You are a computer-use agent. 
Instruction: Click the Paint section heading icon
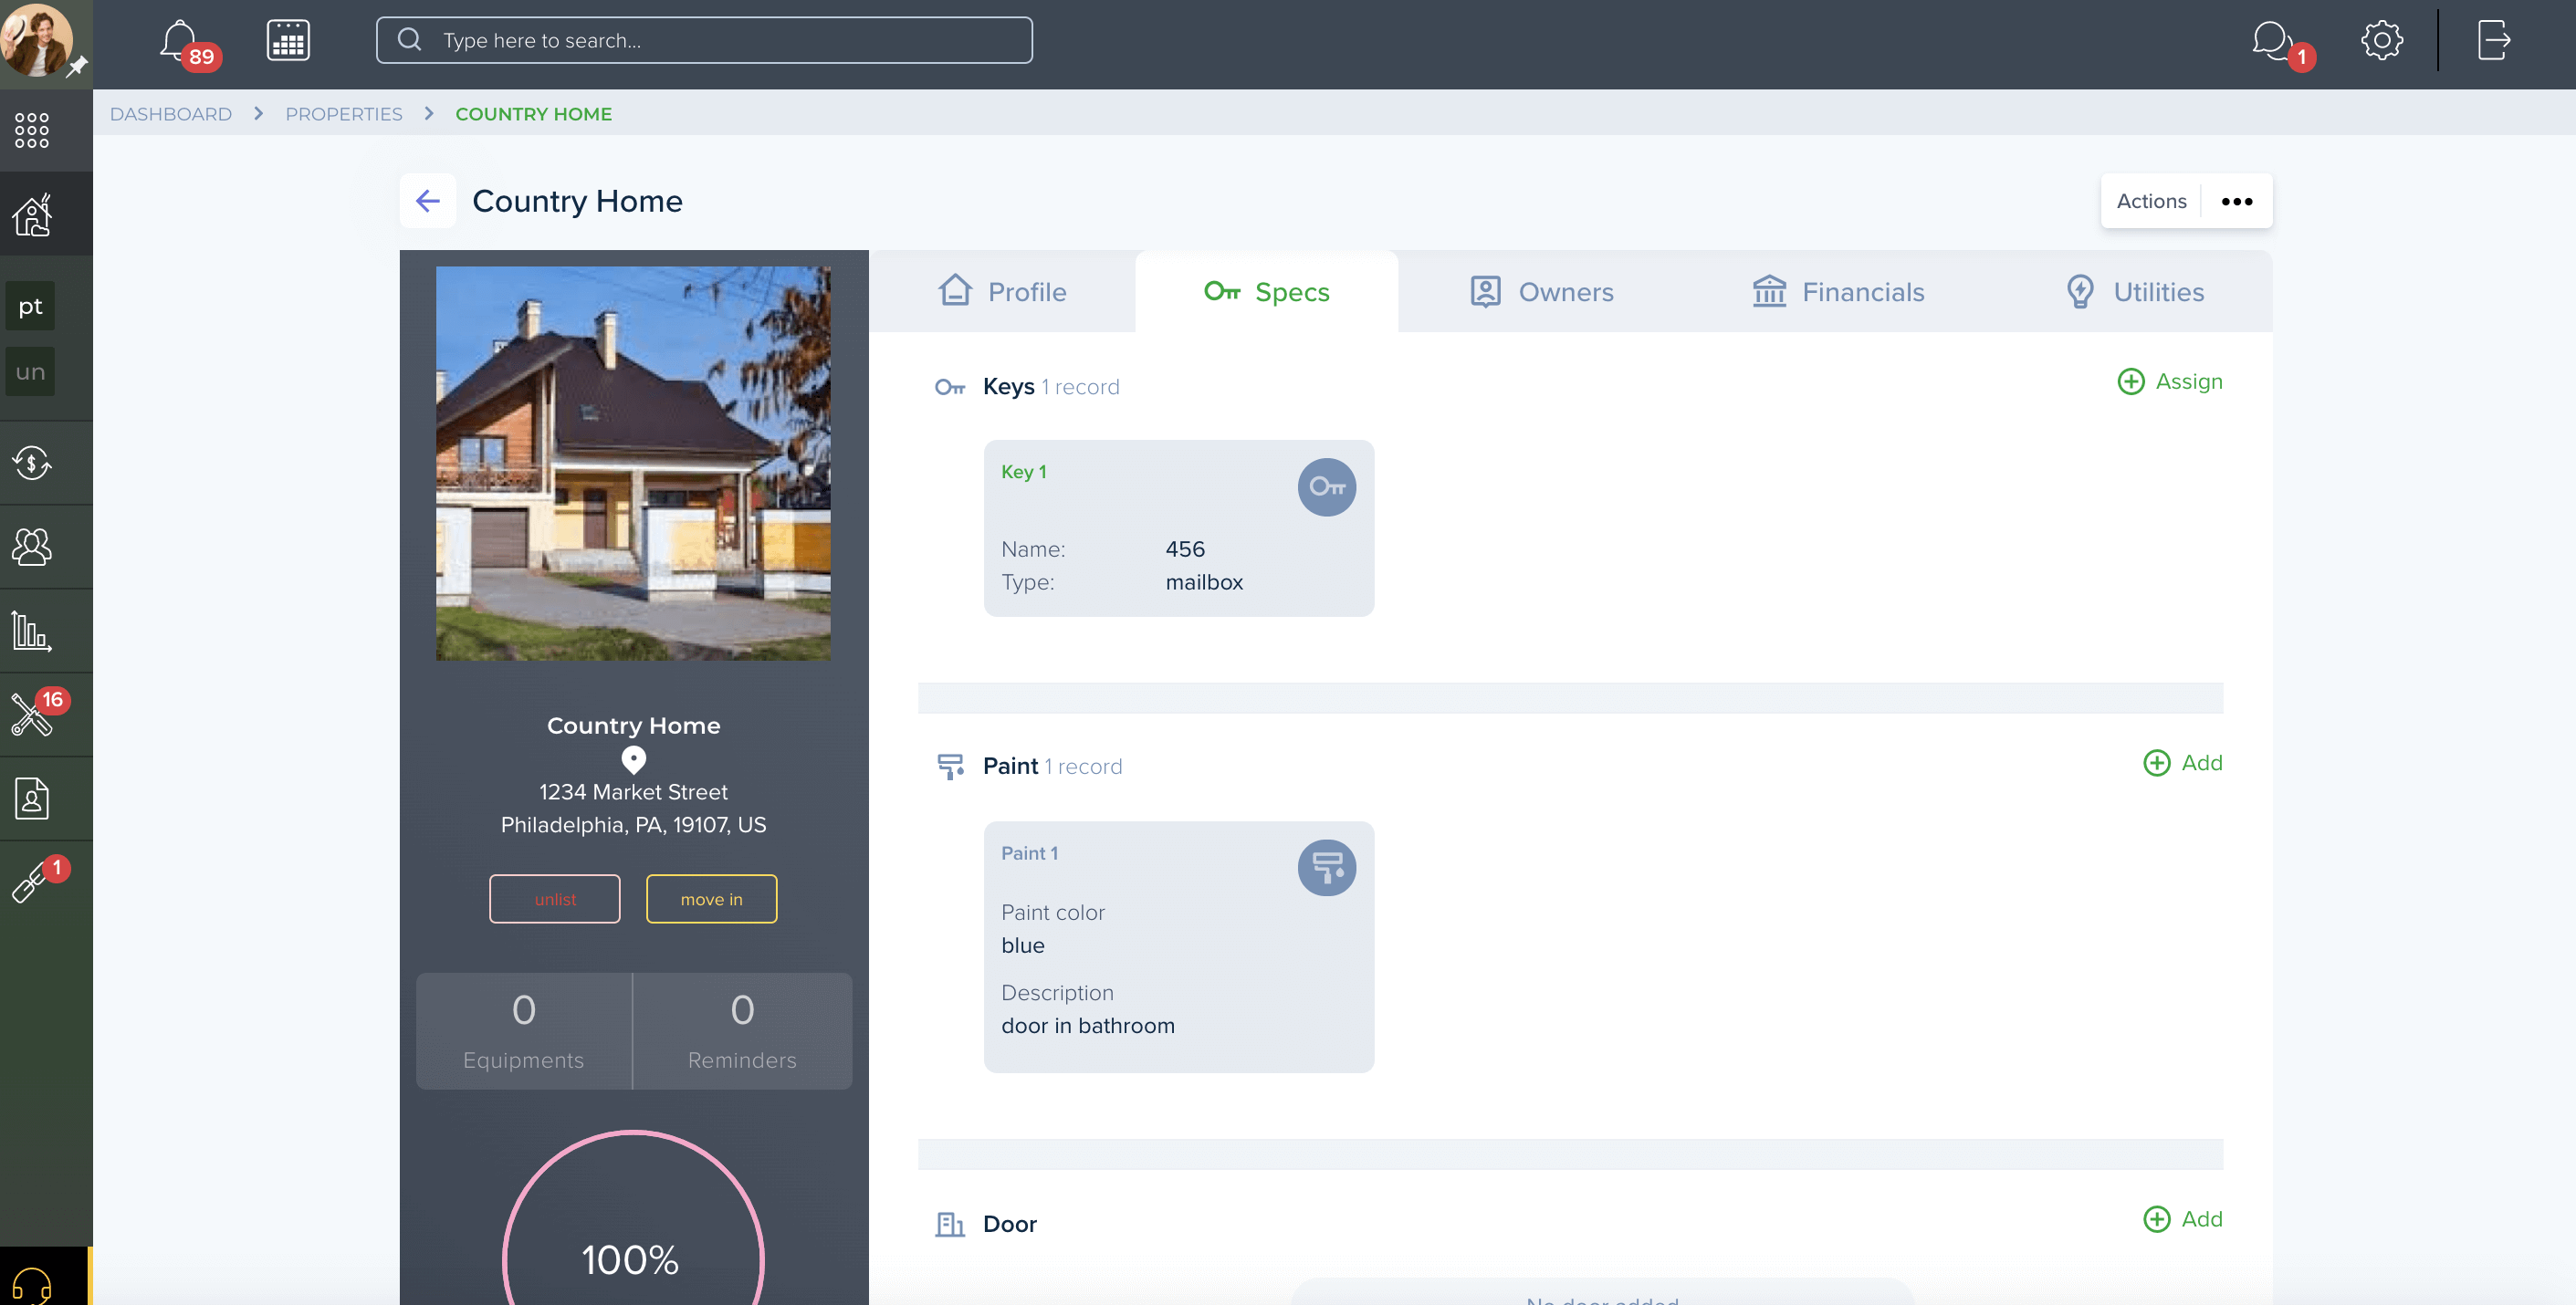point(949,767)
